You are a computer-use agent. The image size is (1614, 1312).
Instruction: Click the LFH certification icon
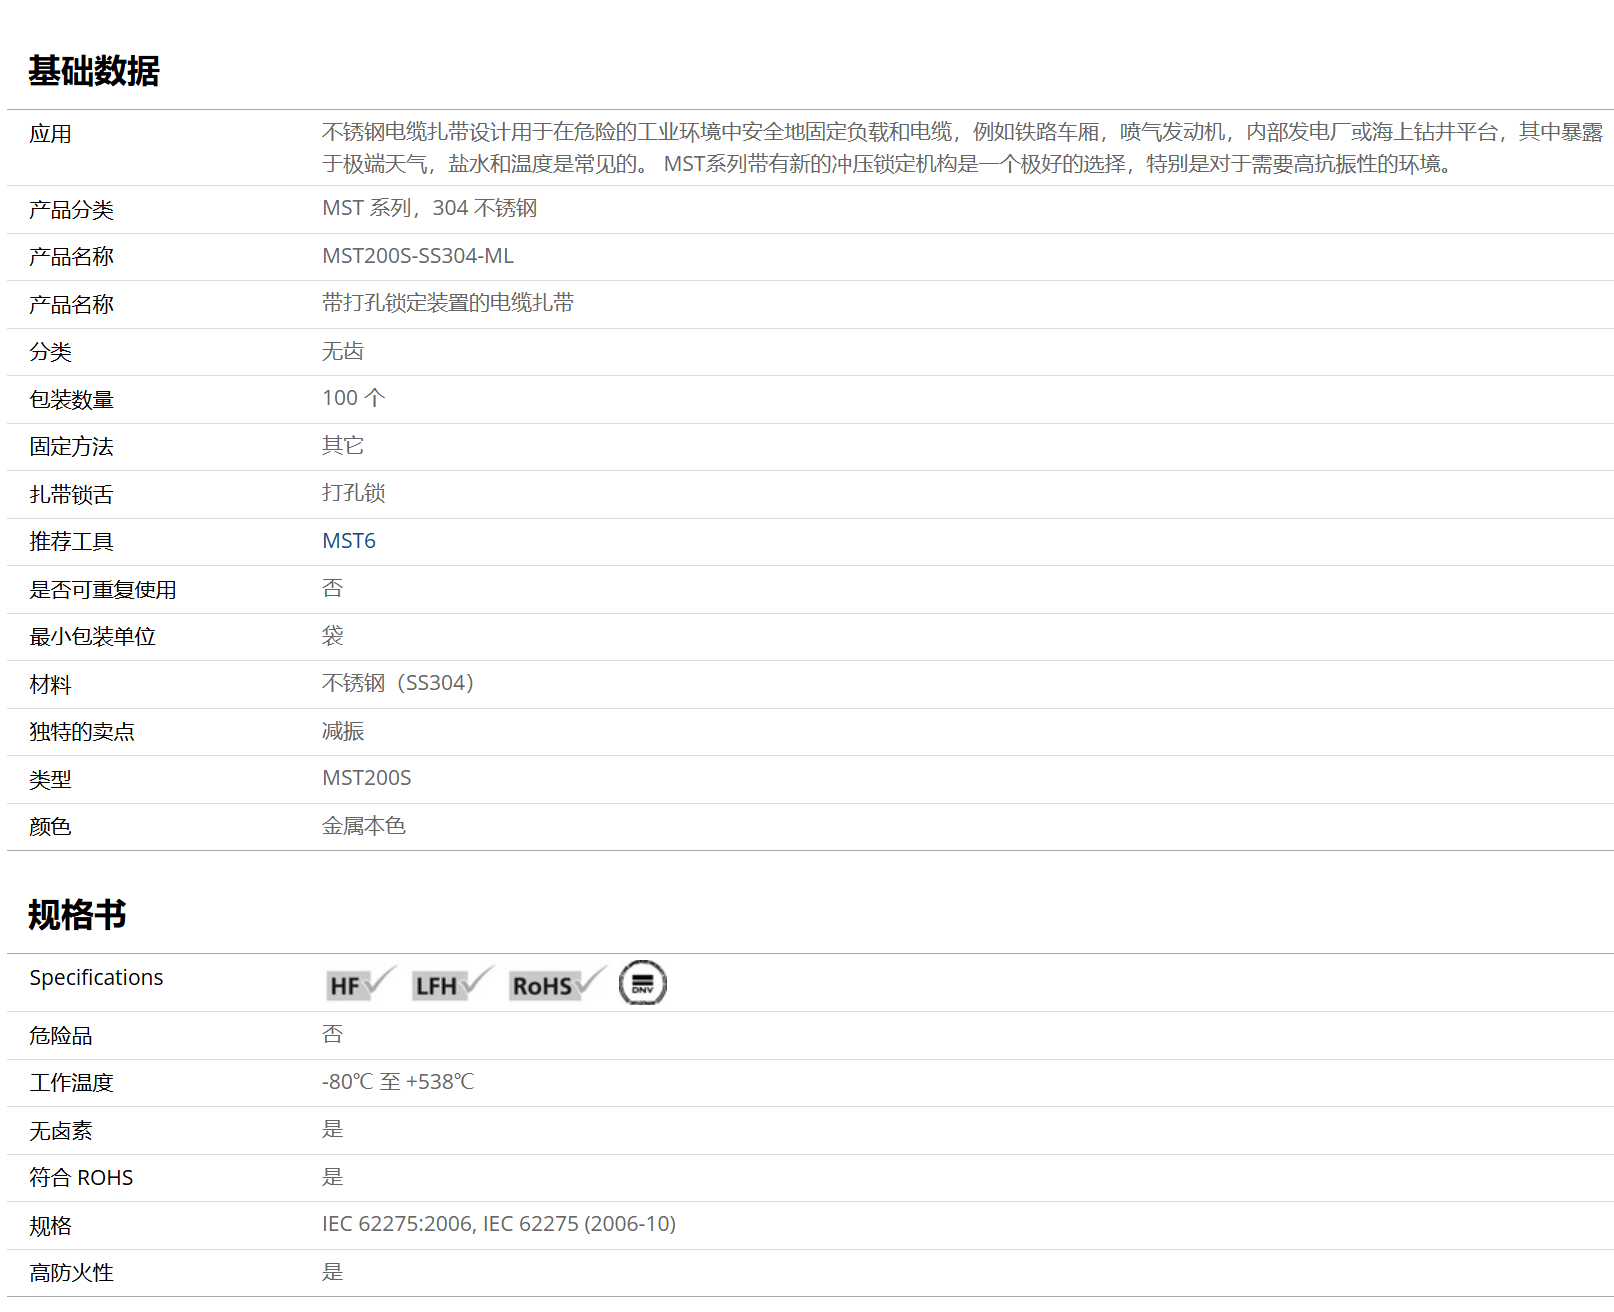pyautogui.click(x=450, y=985)
